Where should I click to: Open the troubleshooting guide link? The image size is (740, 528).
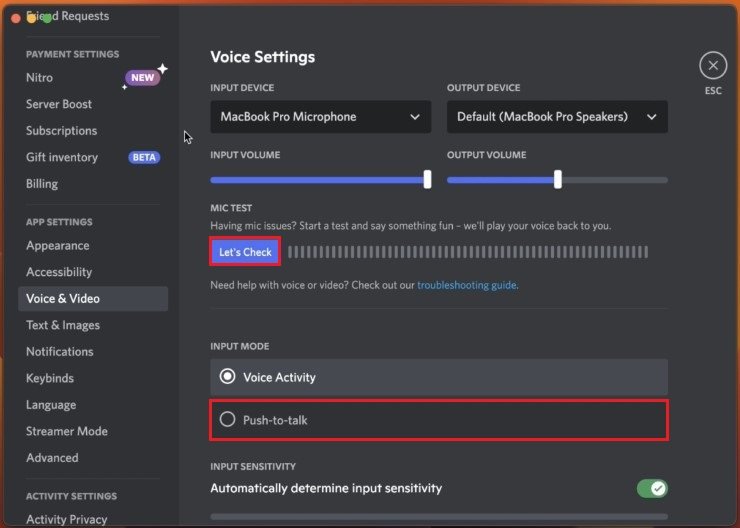pos(467,285)
